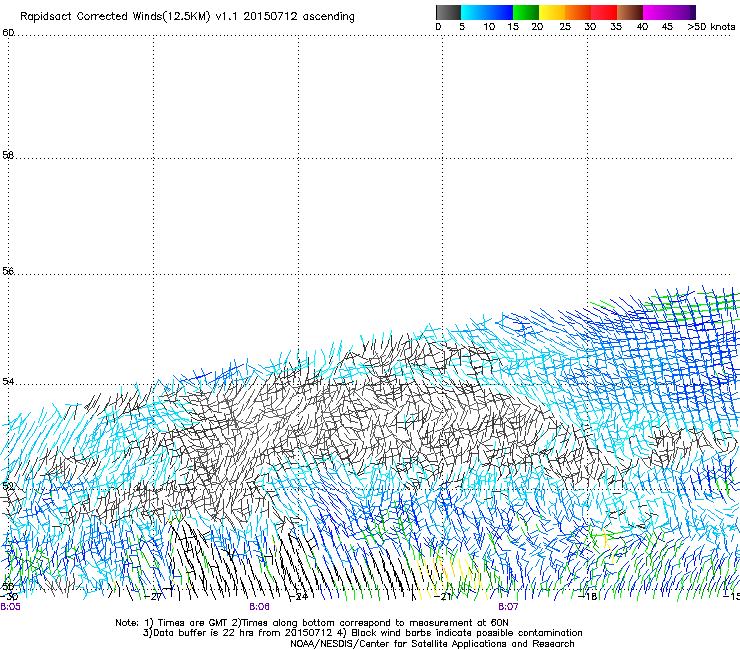Click the longitude label '-18'
Screen dimensions: 740x650
pos(588,597)
